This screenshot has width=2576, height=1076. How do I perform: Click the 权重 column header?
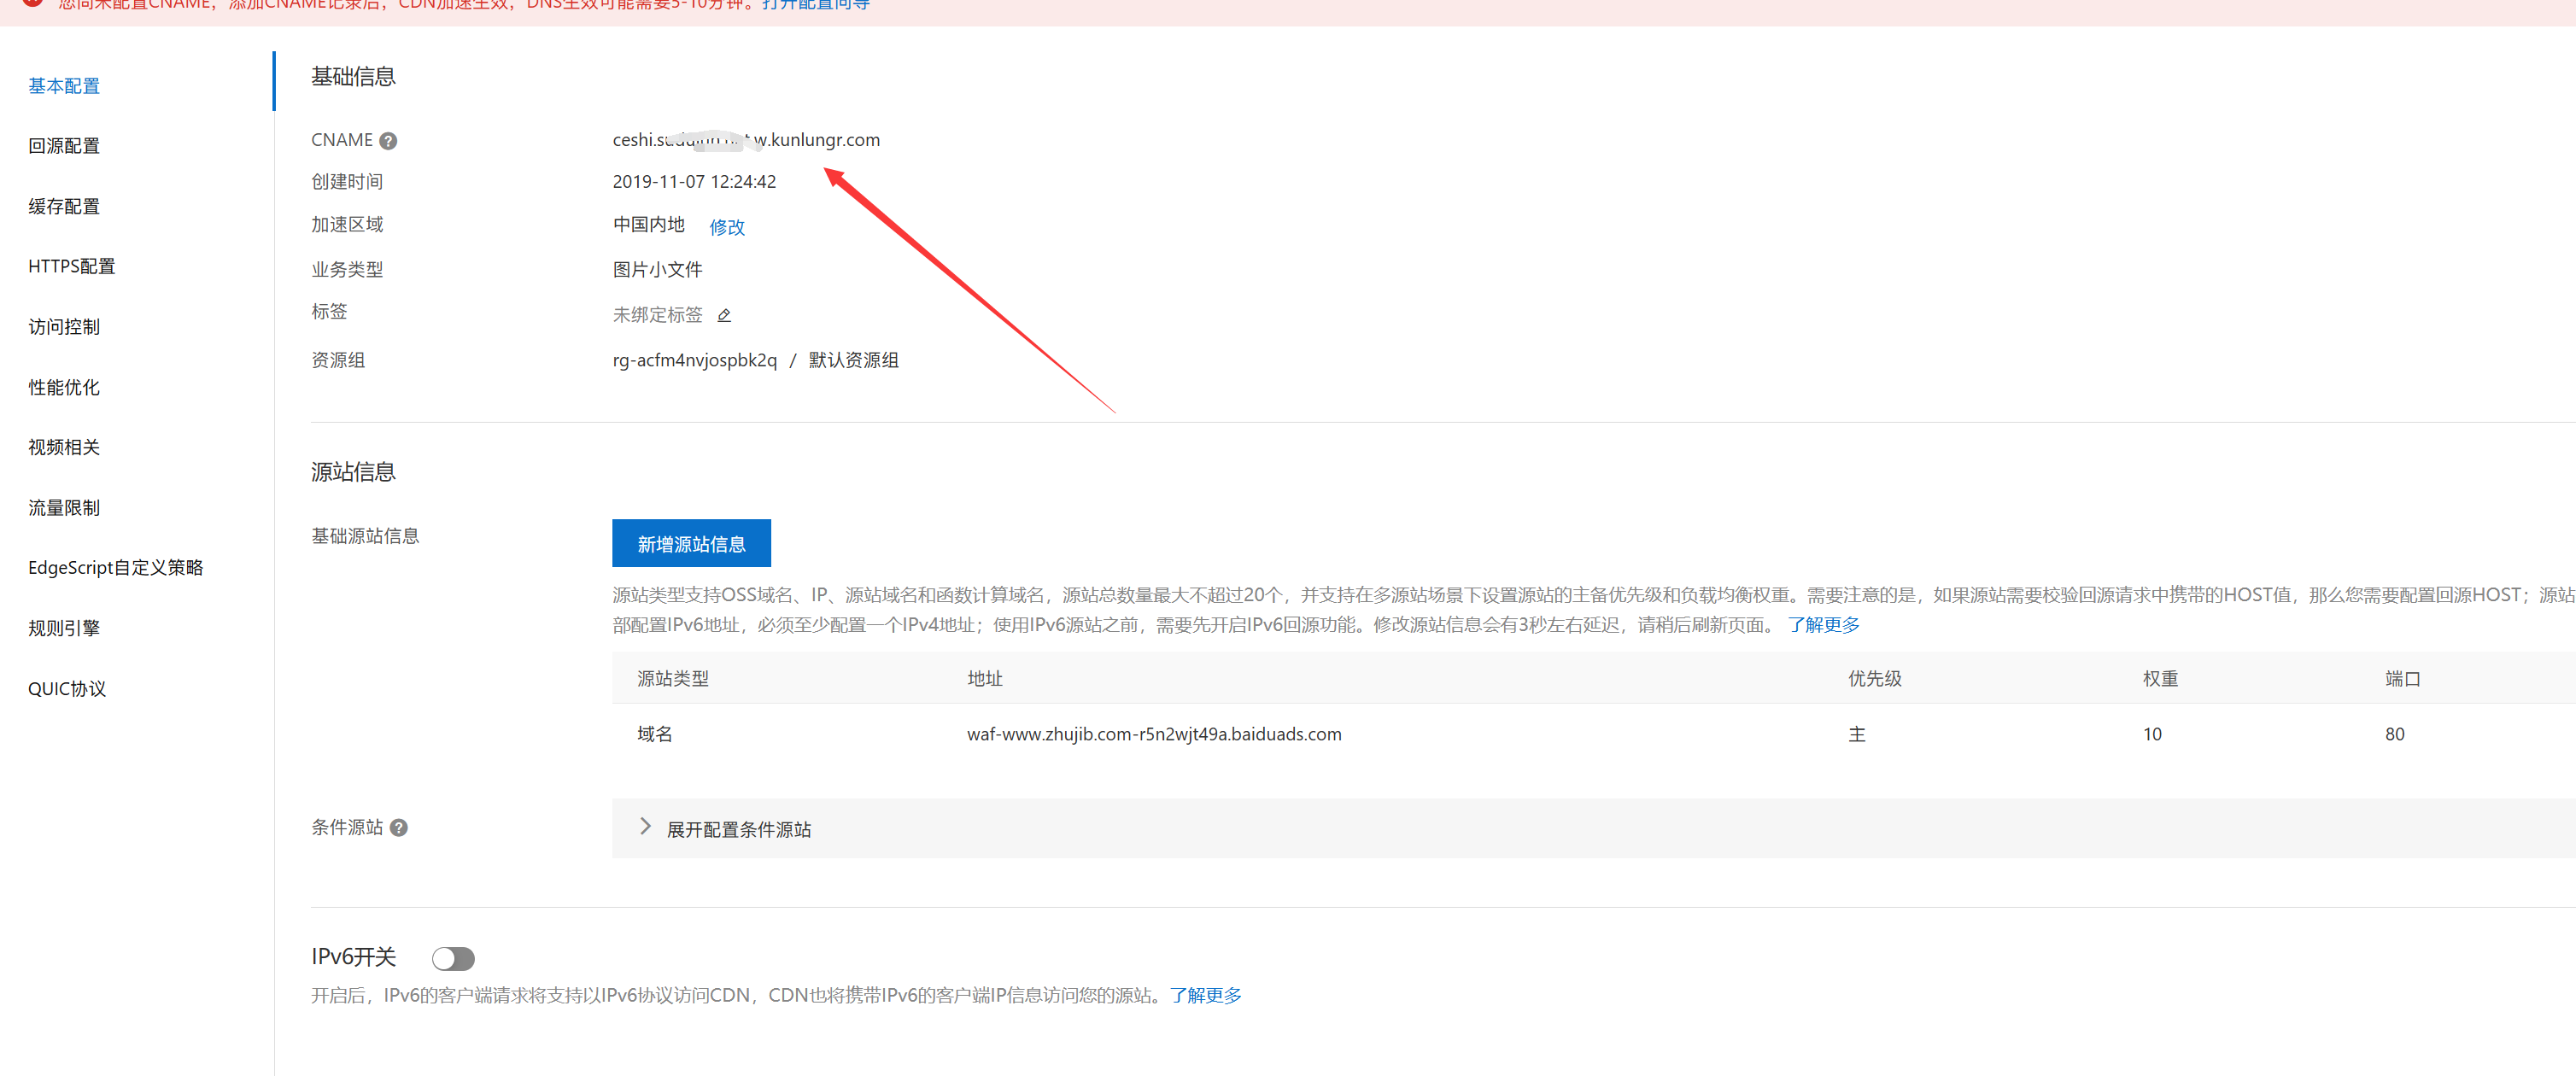[x=2160, y=679]
